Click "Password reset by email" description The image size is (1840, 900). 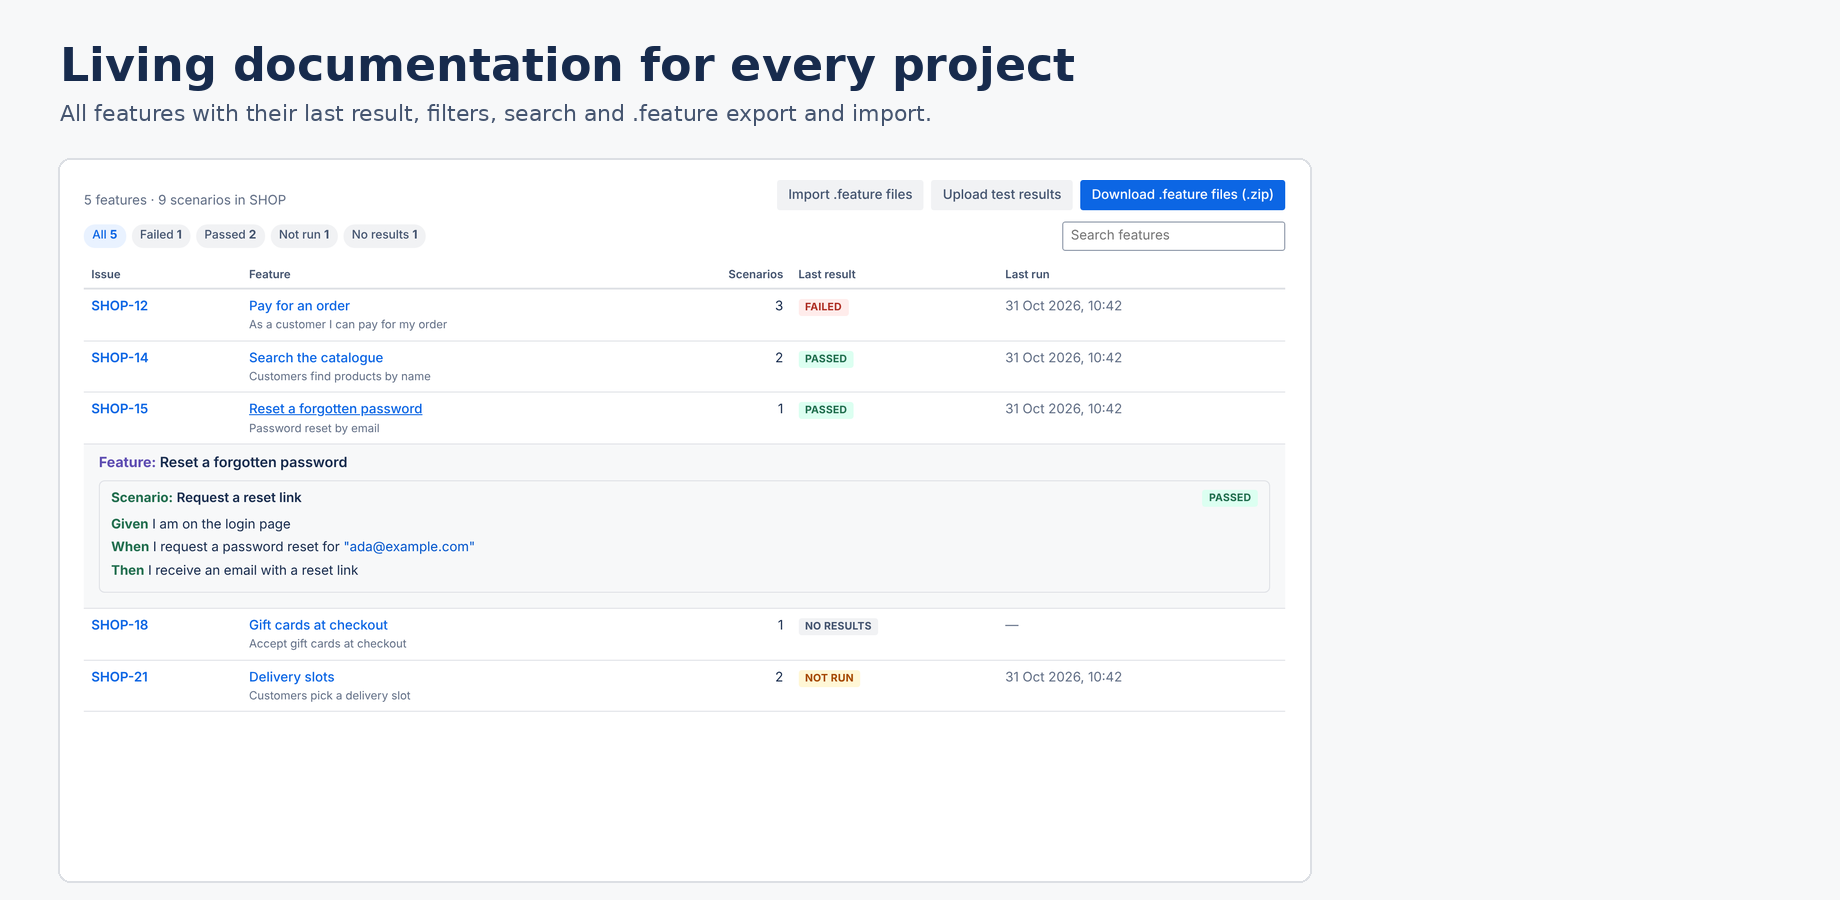tap(314, 429)
